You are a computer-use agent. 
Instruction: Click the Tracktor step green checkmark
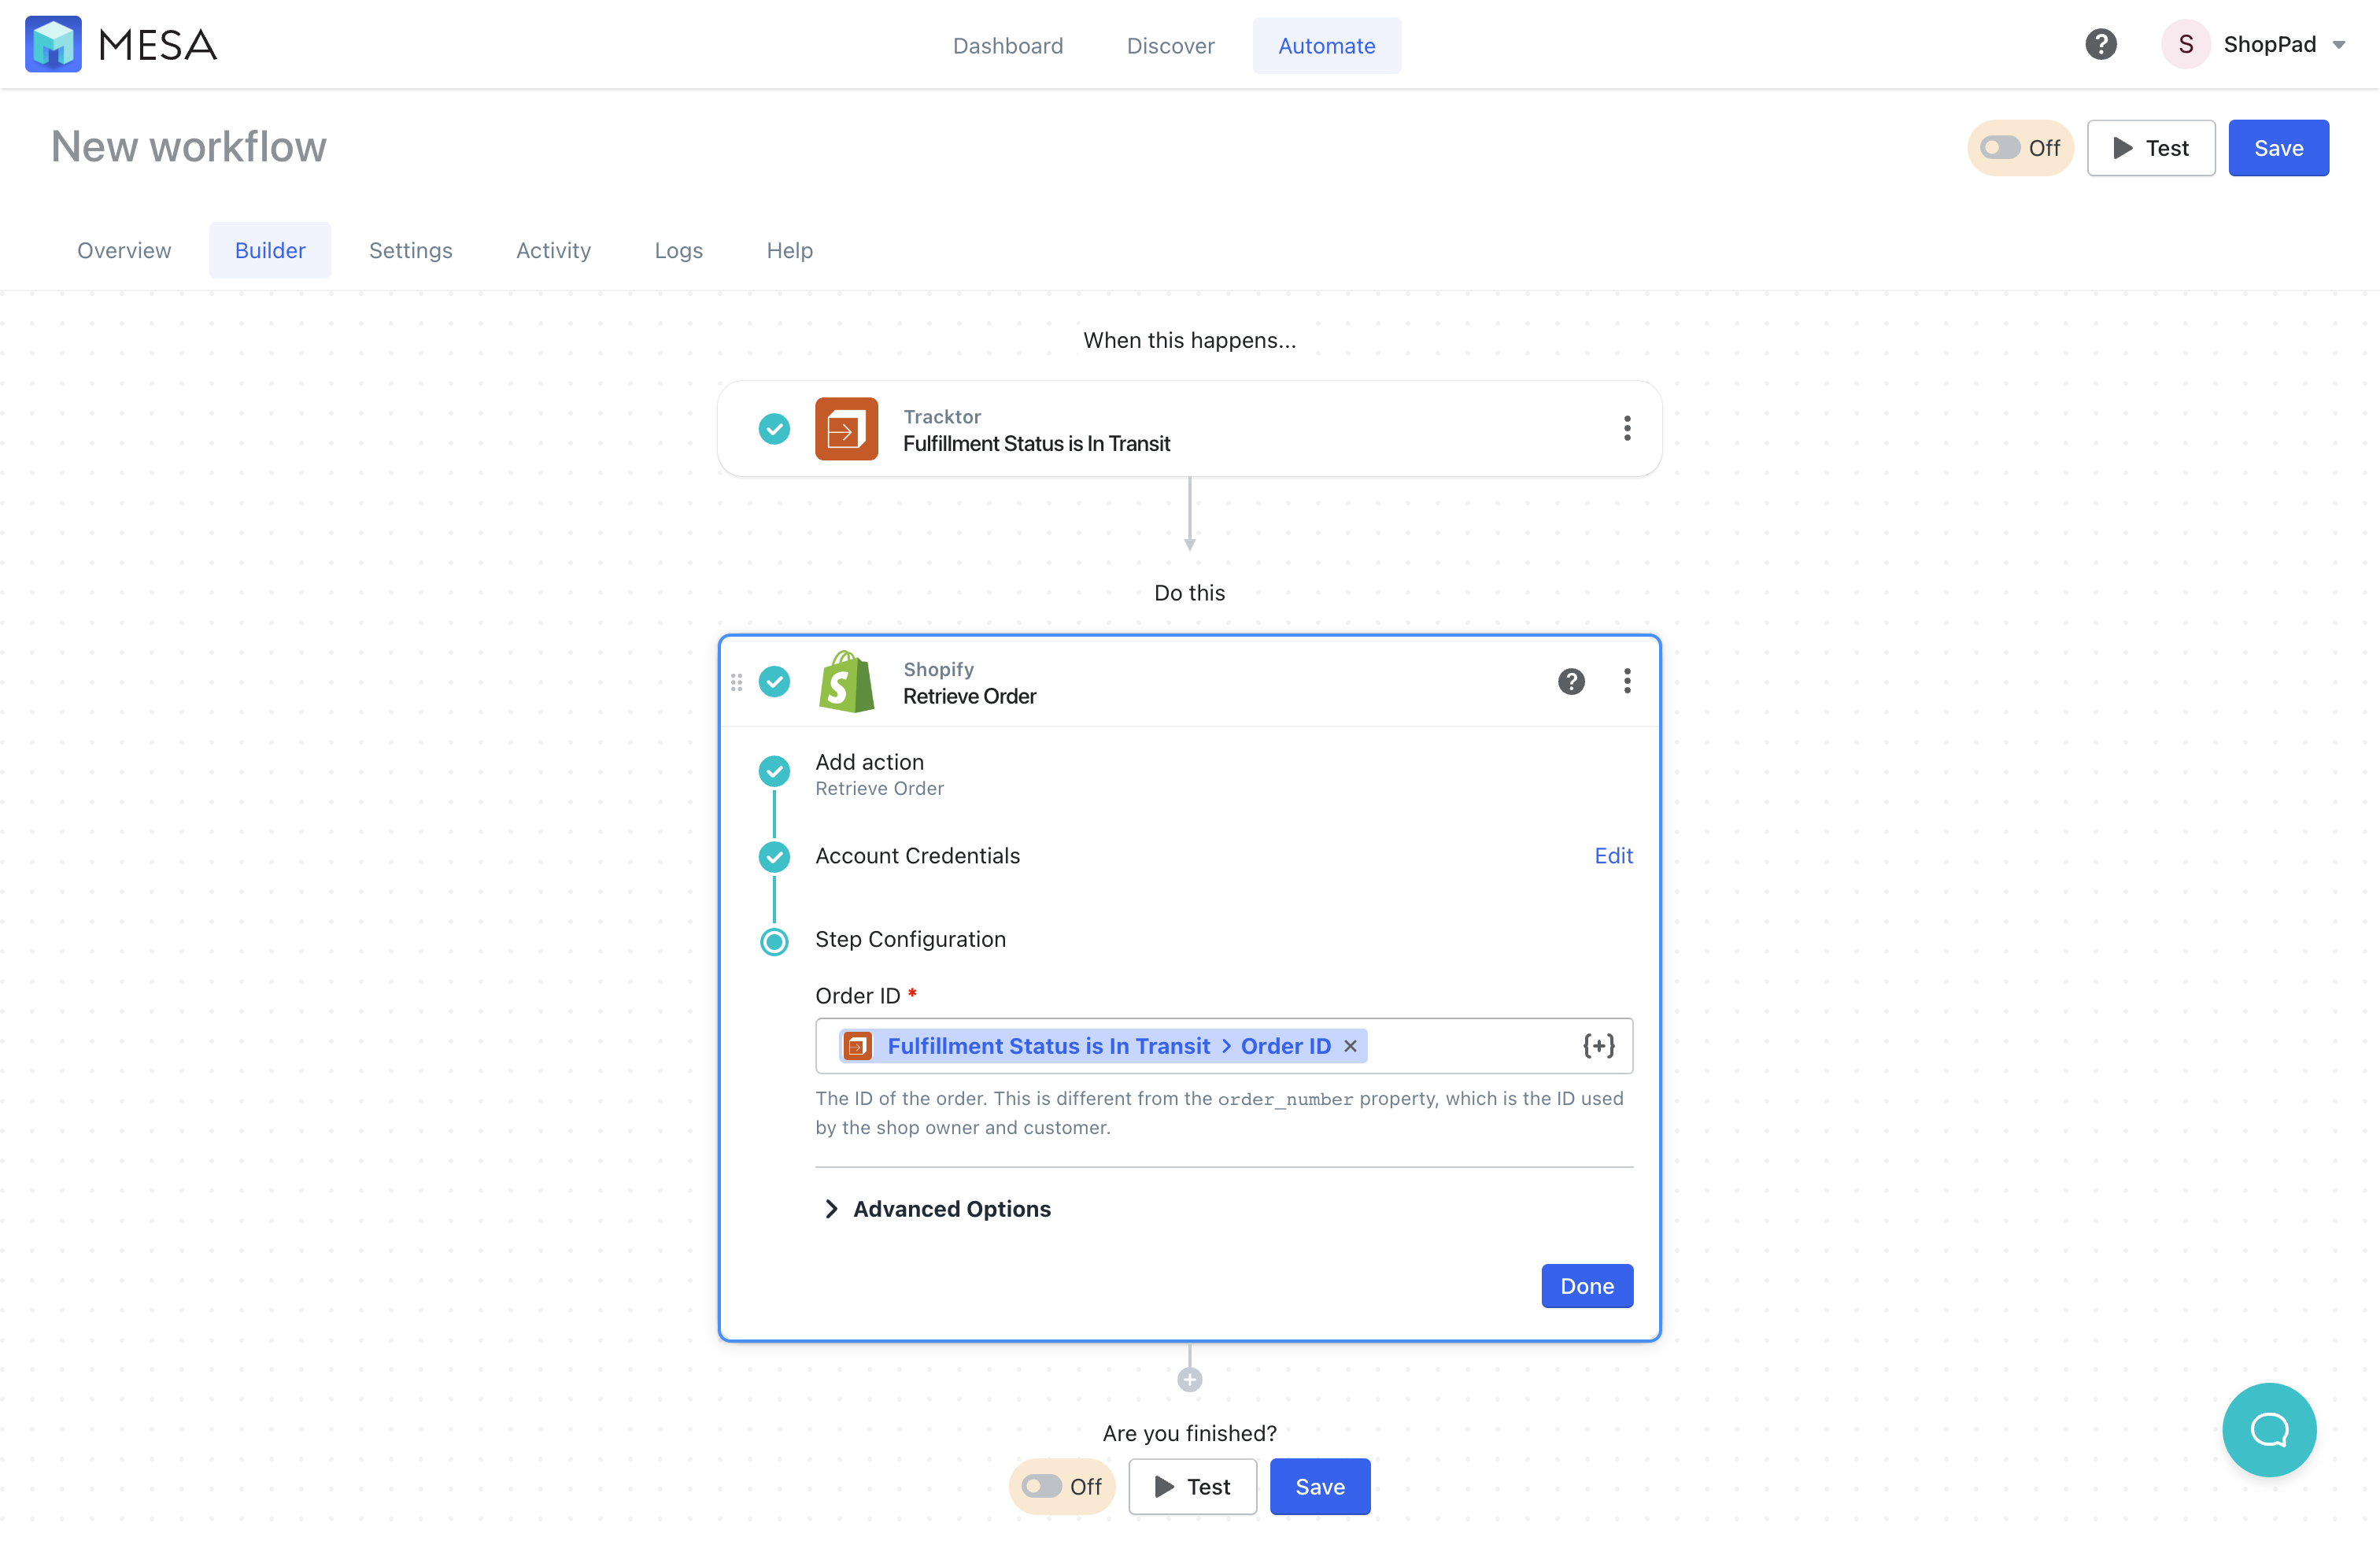[x=774, y=429]
